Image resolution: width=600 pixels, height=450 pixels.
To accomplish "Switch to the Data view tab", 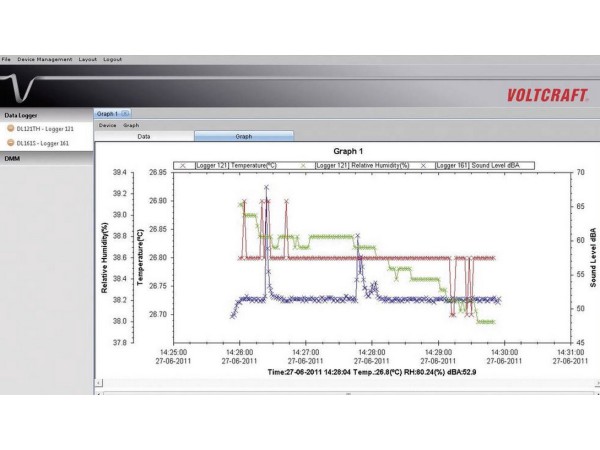I will tap(144, 136).
